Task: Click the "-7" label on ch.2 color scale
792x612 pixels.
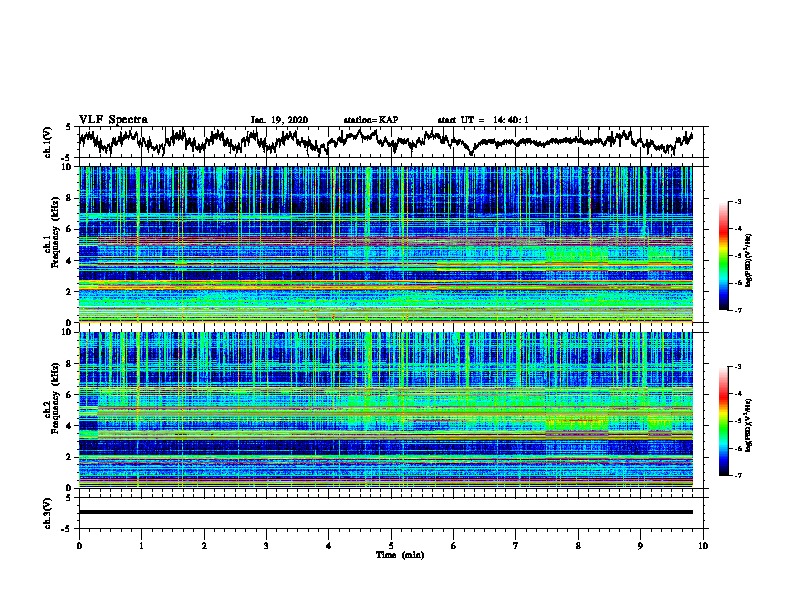Action: 738,476
